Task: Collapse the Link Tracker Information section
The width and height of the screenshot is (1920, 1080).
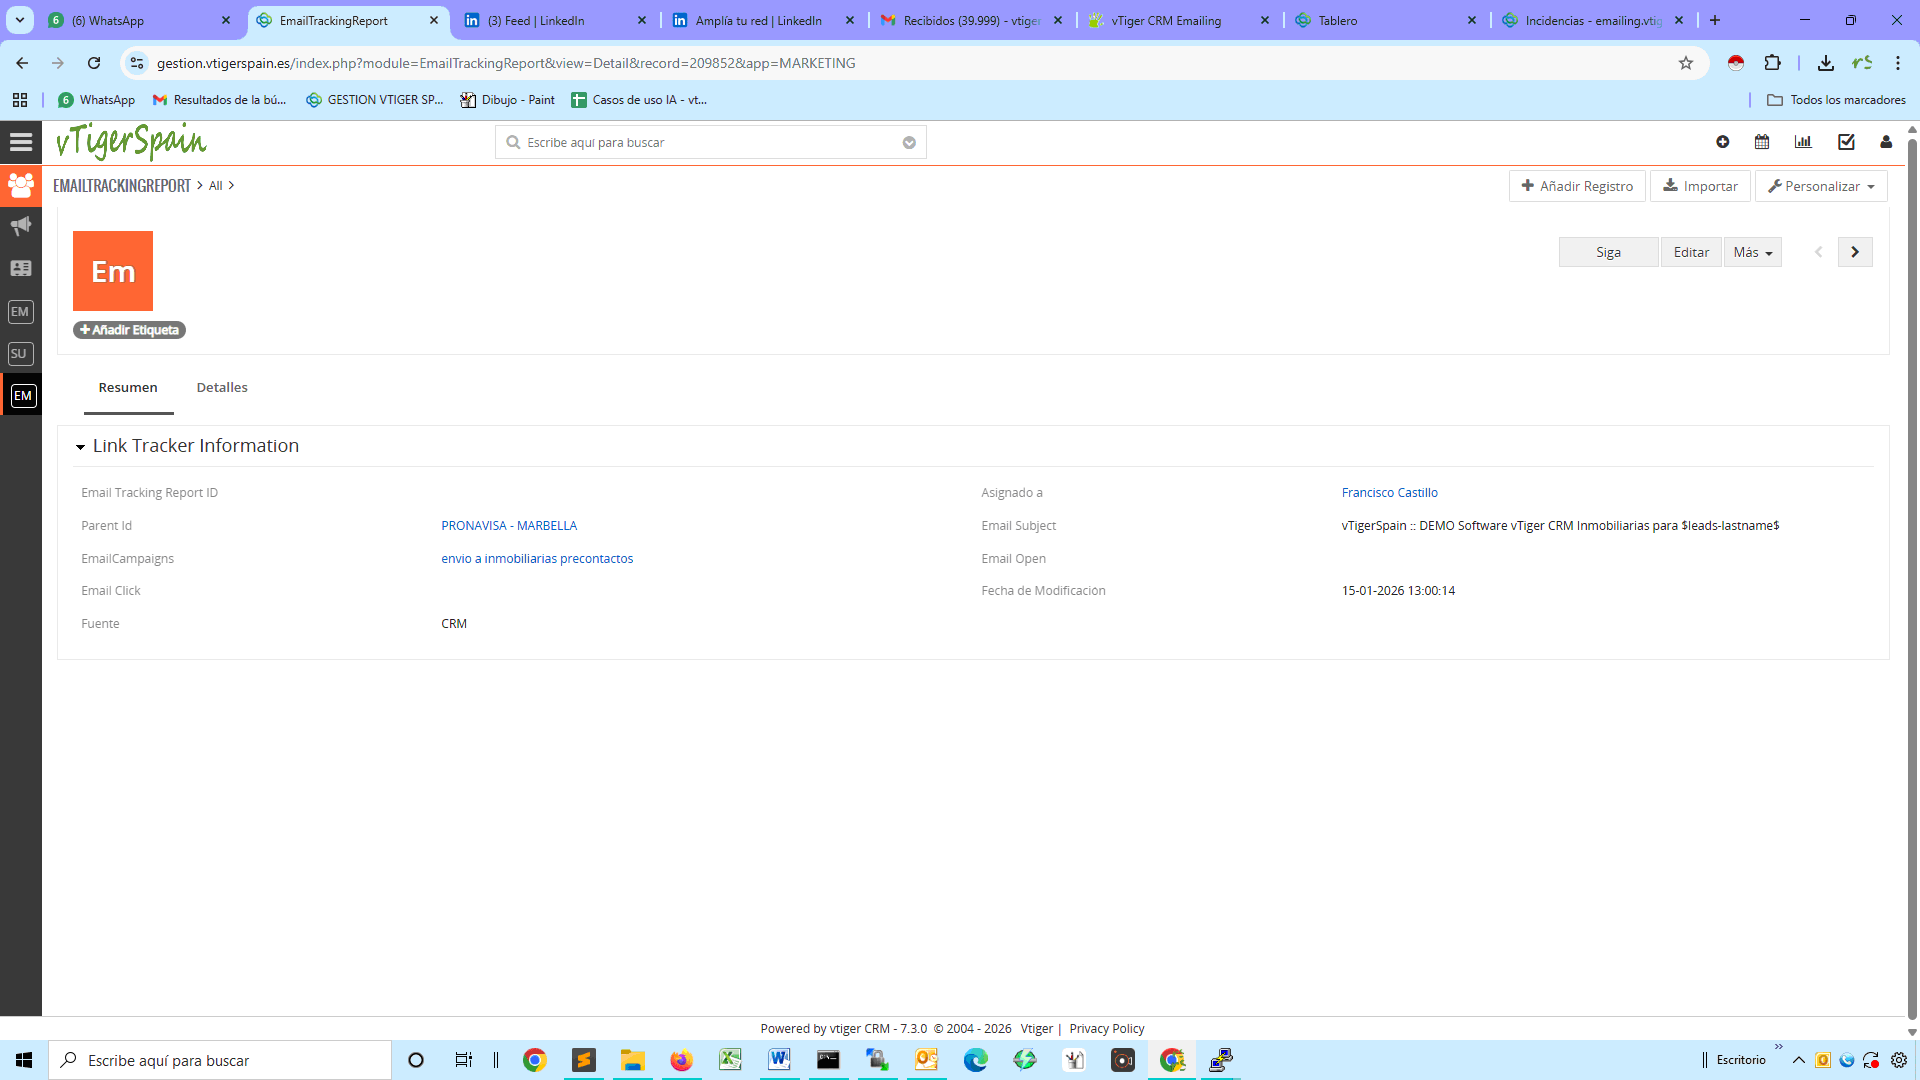Action: [x=81, y=447]
